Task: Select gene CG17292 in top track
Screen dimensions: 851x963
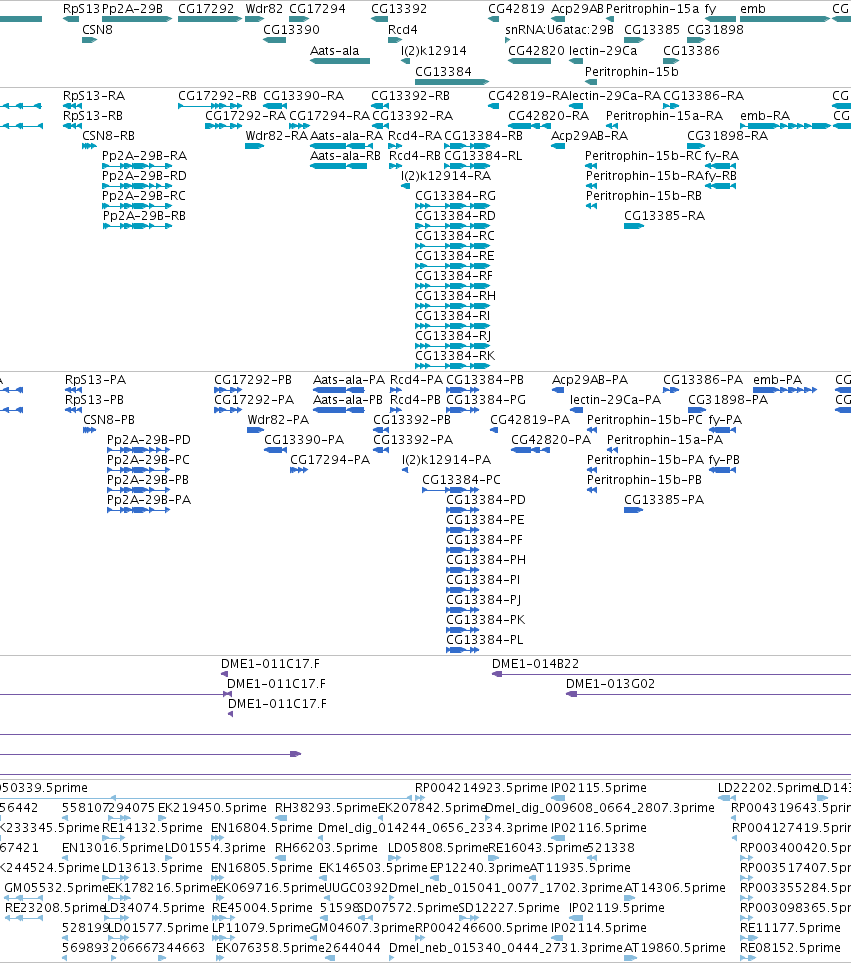Action: tap(206, 9)
